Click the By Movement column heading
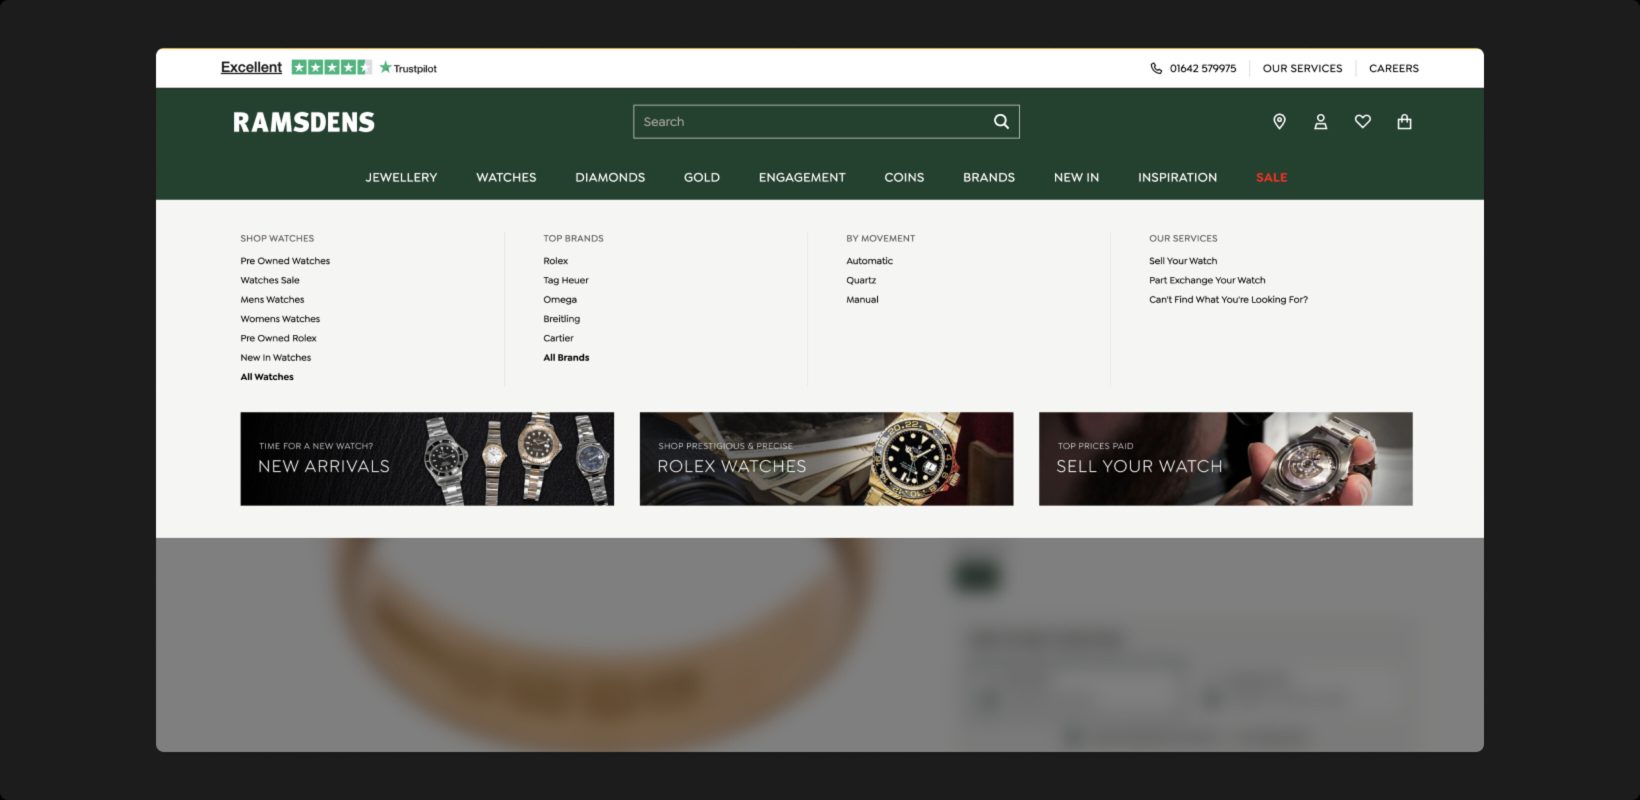 [x=881, y=239]
